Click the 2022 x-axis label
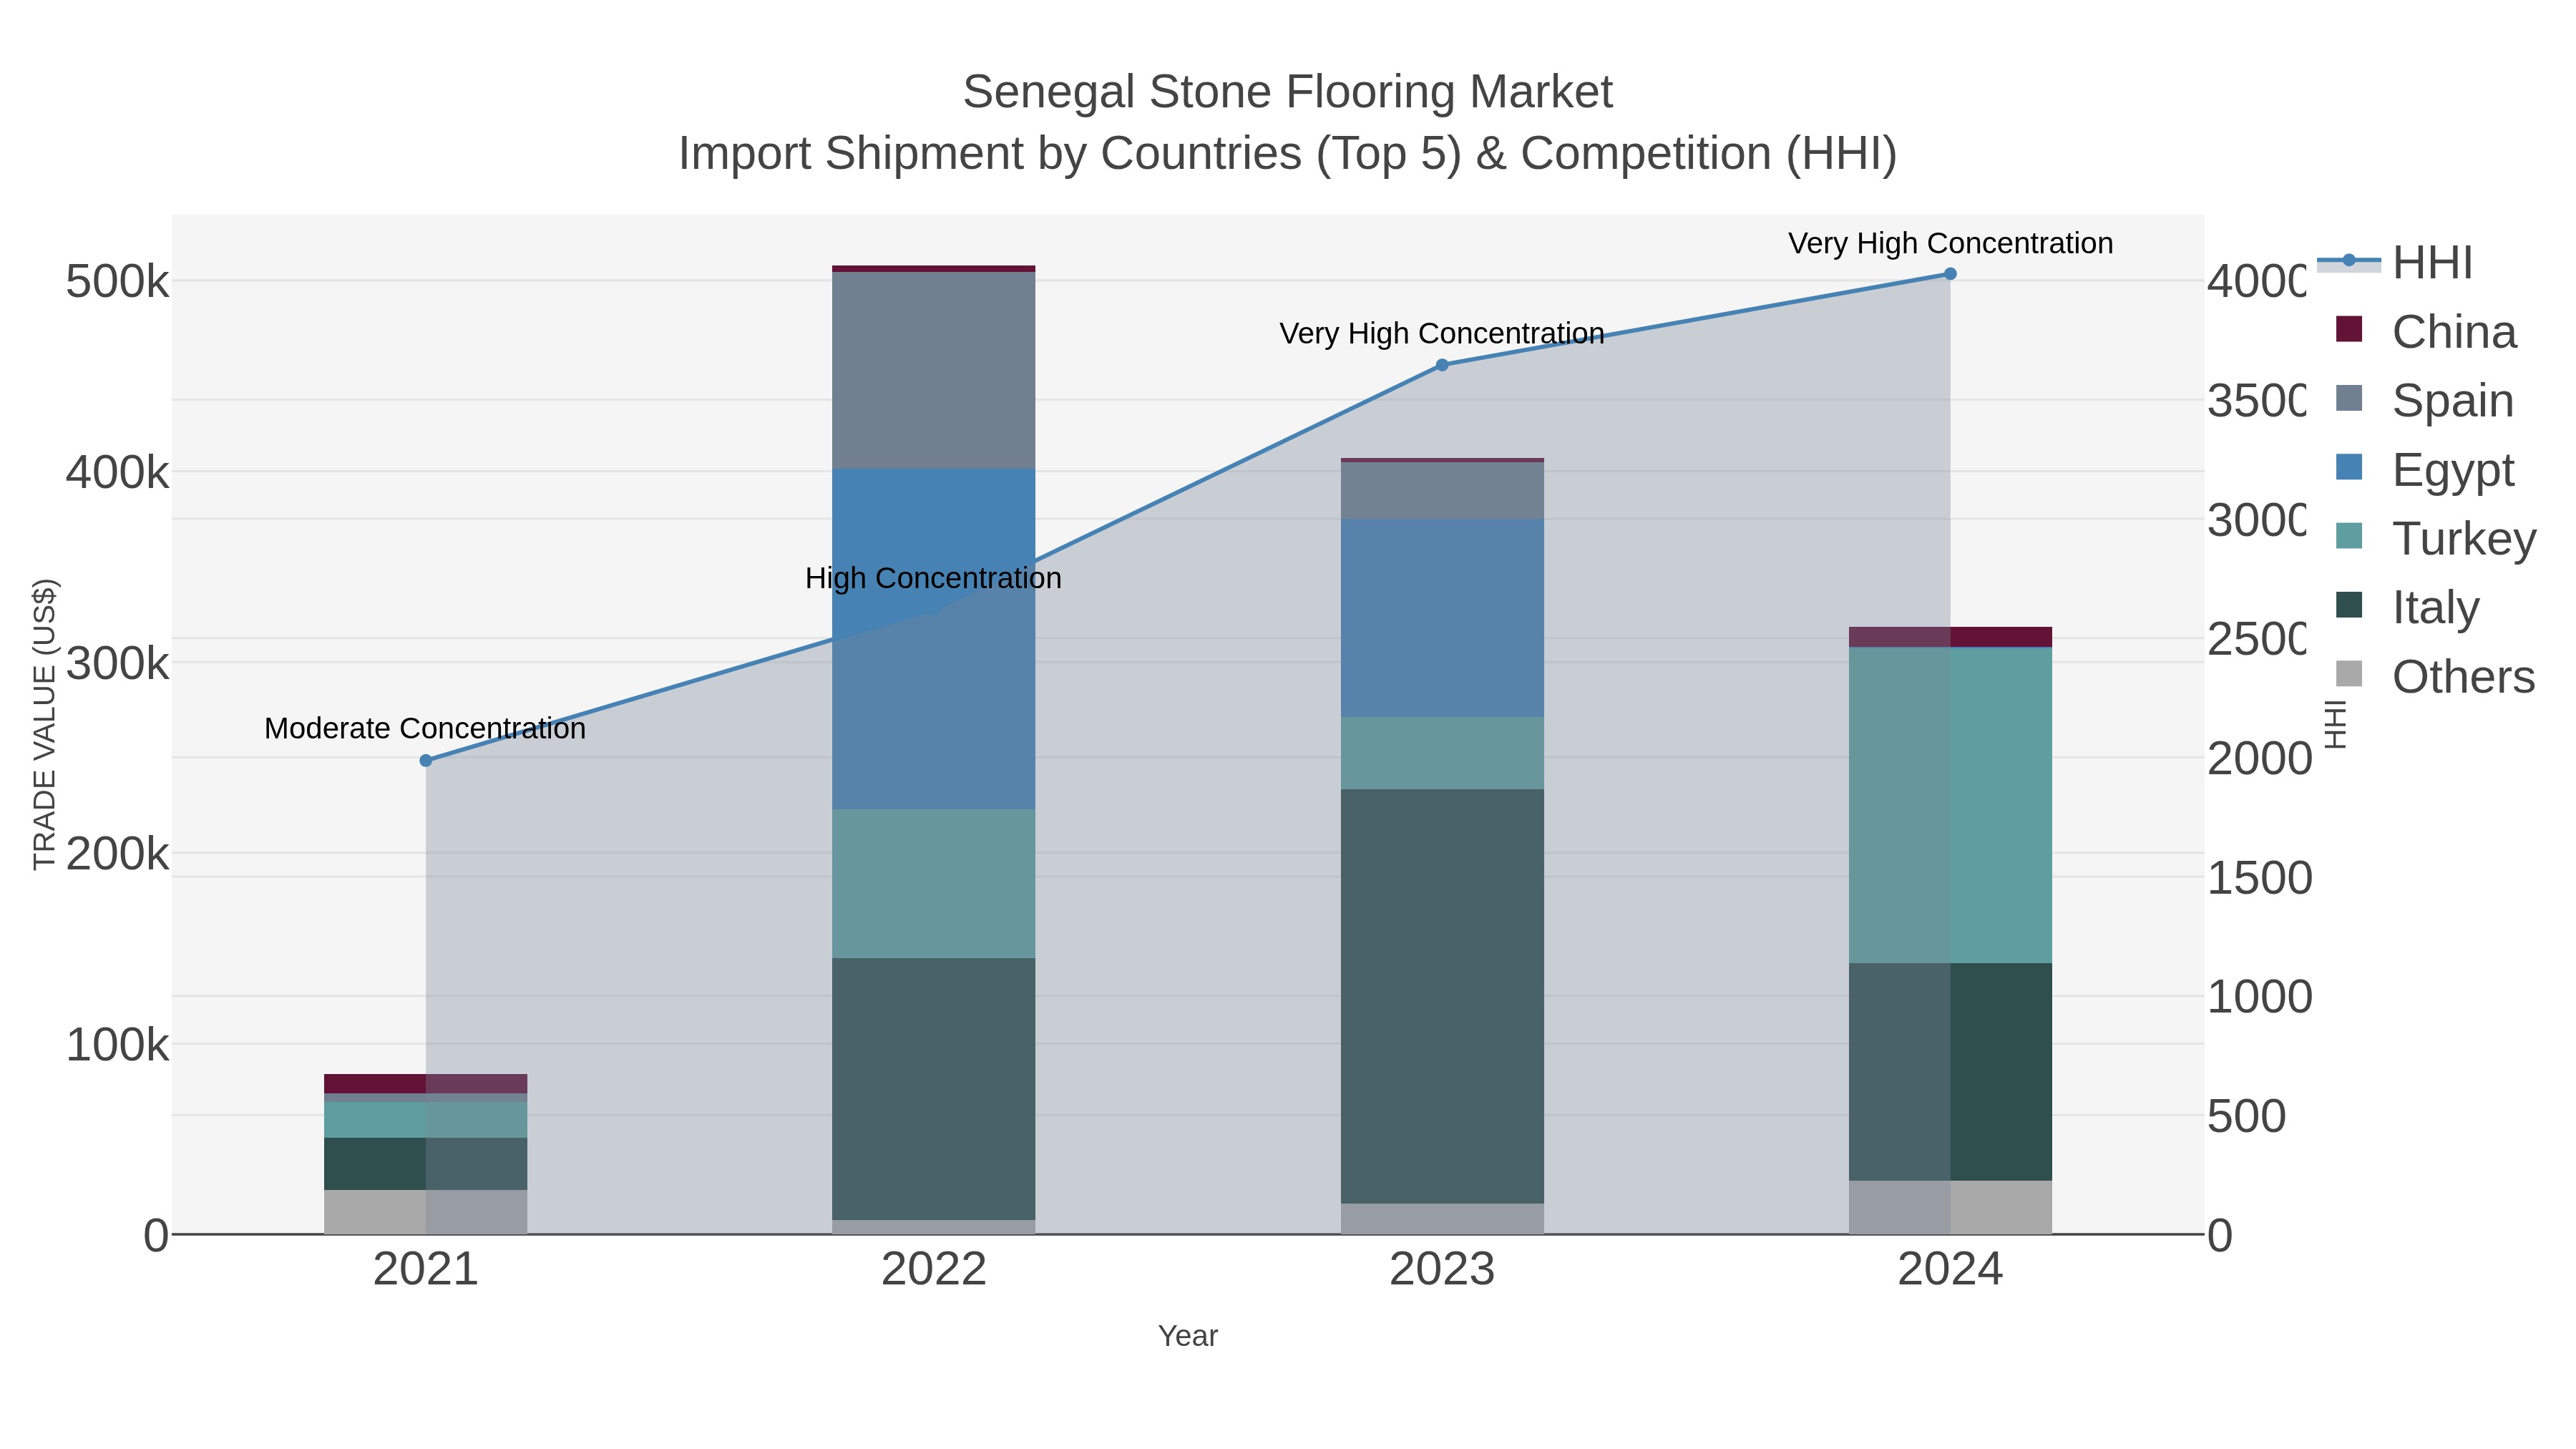 point(934,1270)
